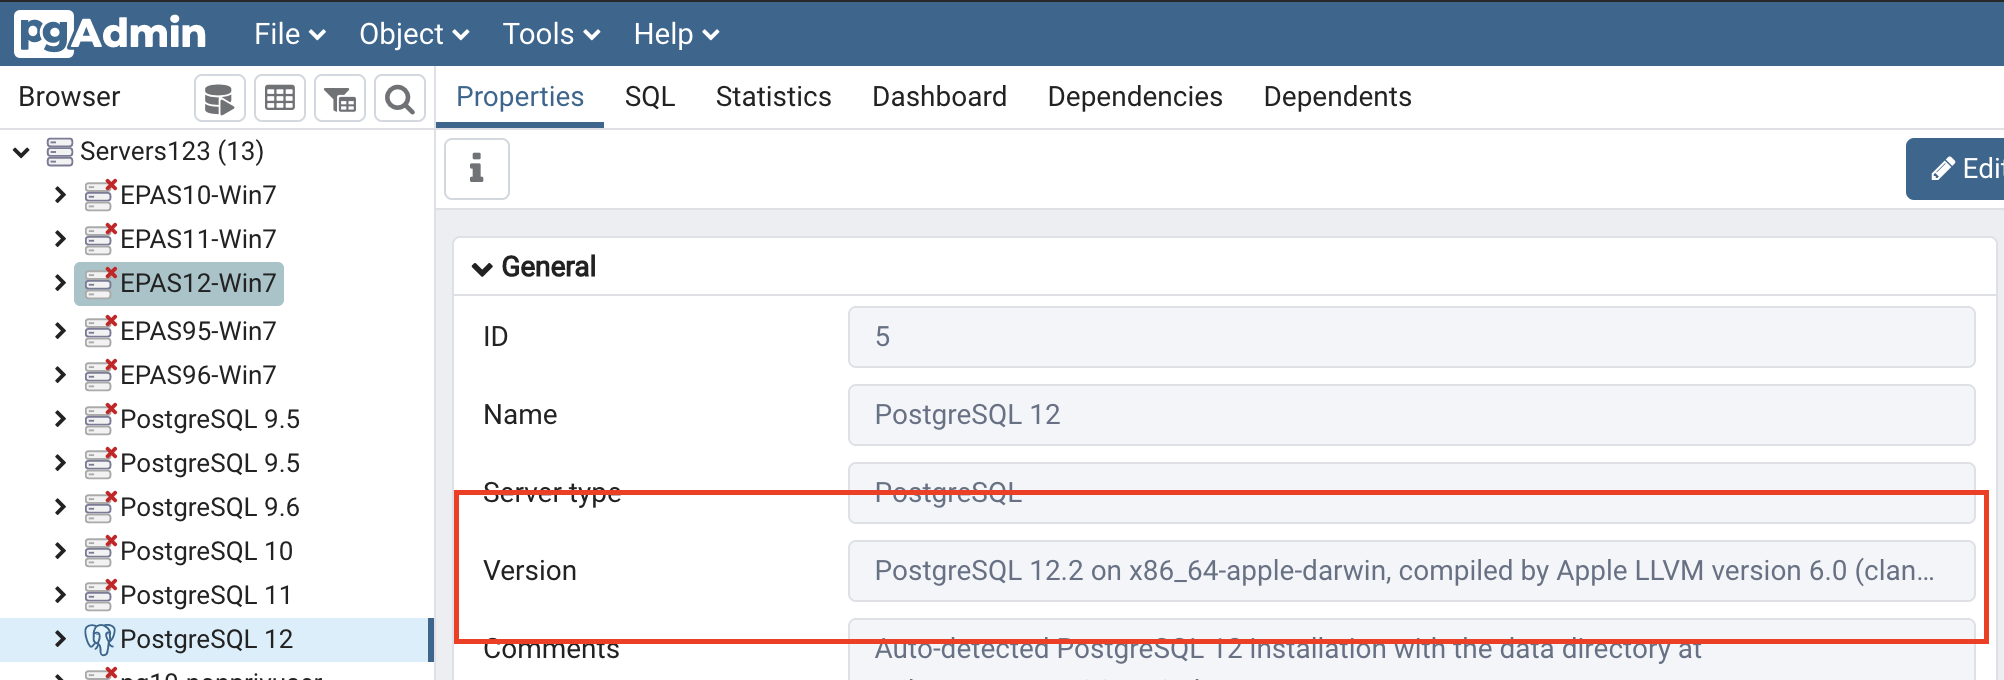Collapse the Servers123 group
The width and height of the screenshot is (2004, 680).
click(21, 152)
